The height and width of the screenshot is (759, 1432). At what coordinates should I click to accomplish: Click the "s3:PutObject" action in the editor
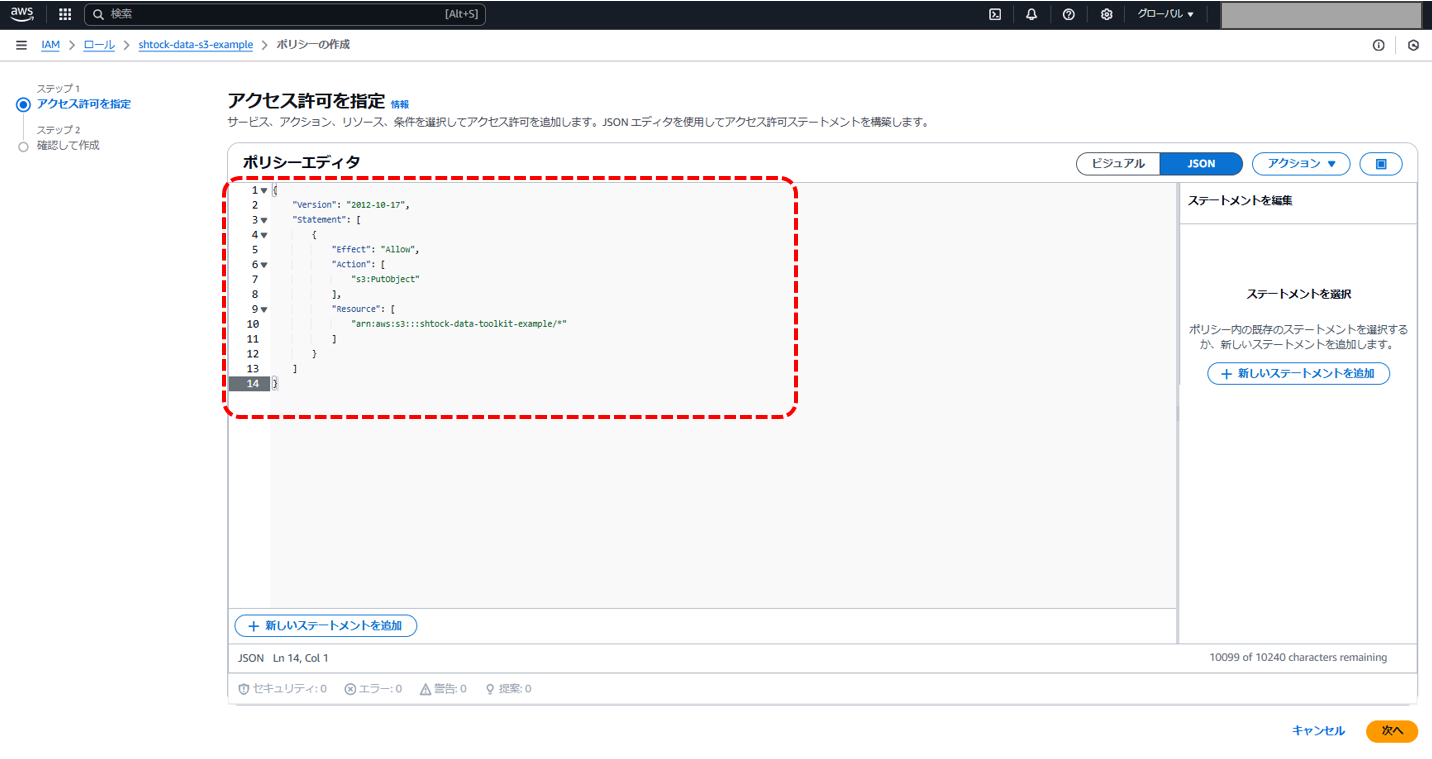pyautogui.click(x=385, y=279)
